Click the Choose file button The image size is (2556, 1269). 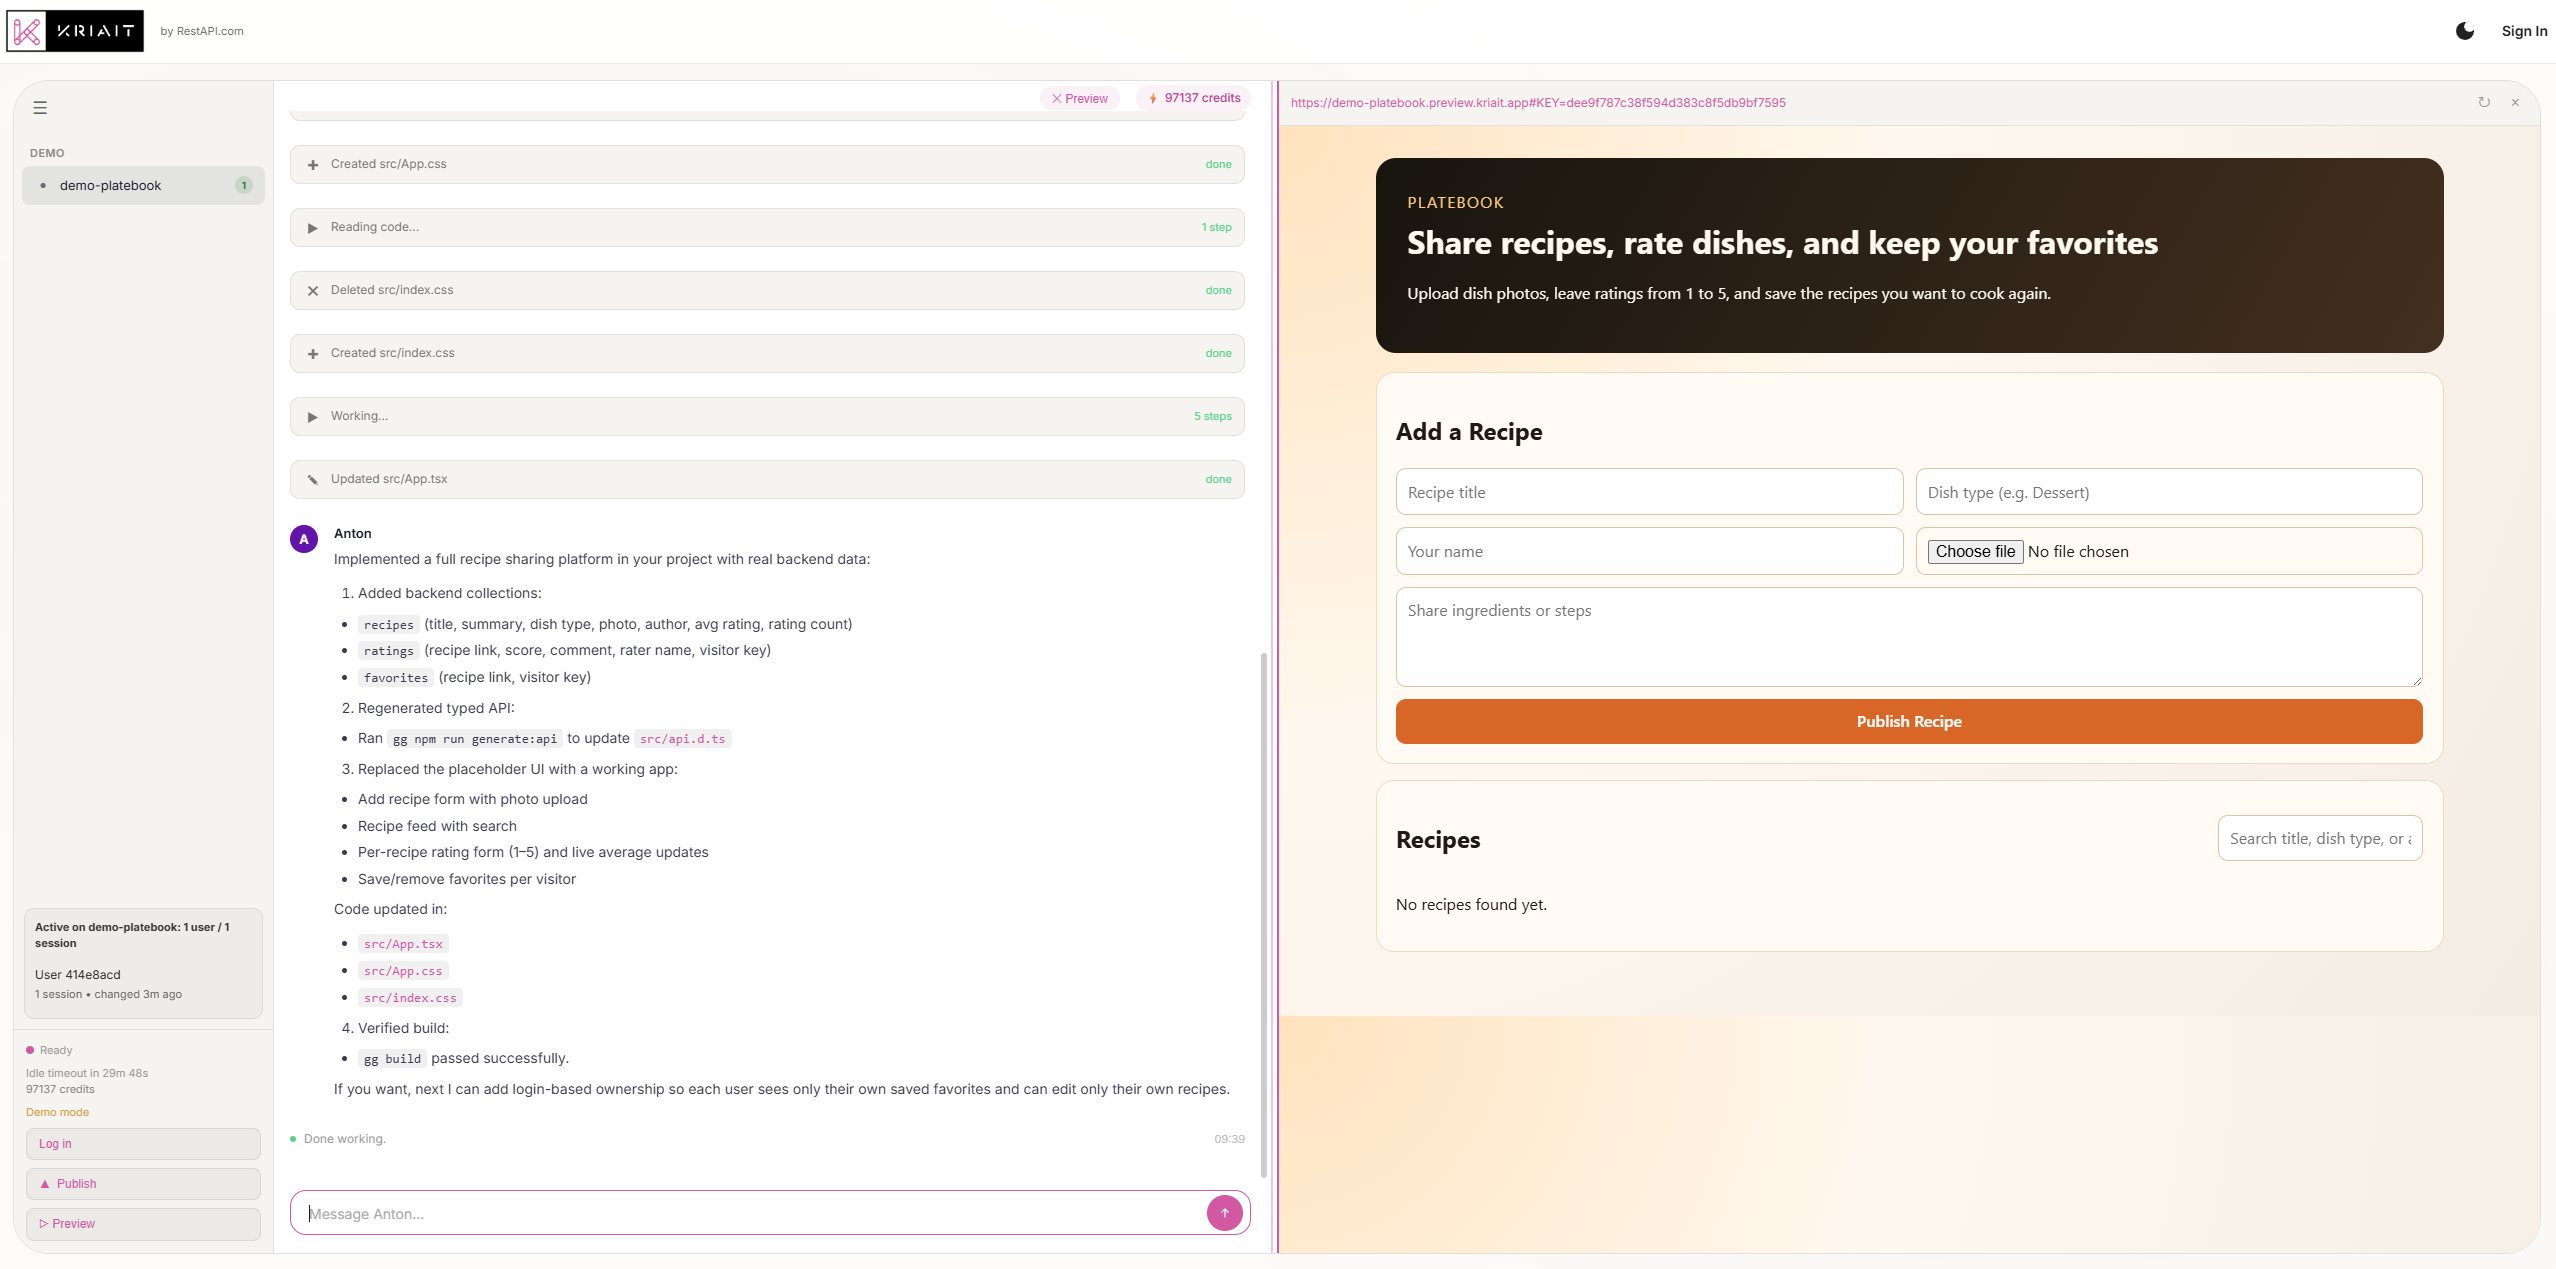1974,551
